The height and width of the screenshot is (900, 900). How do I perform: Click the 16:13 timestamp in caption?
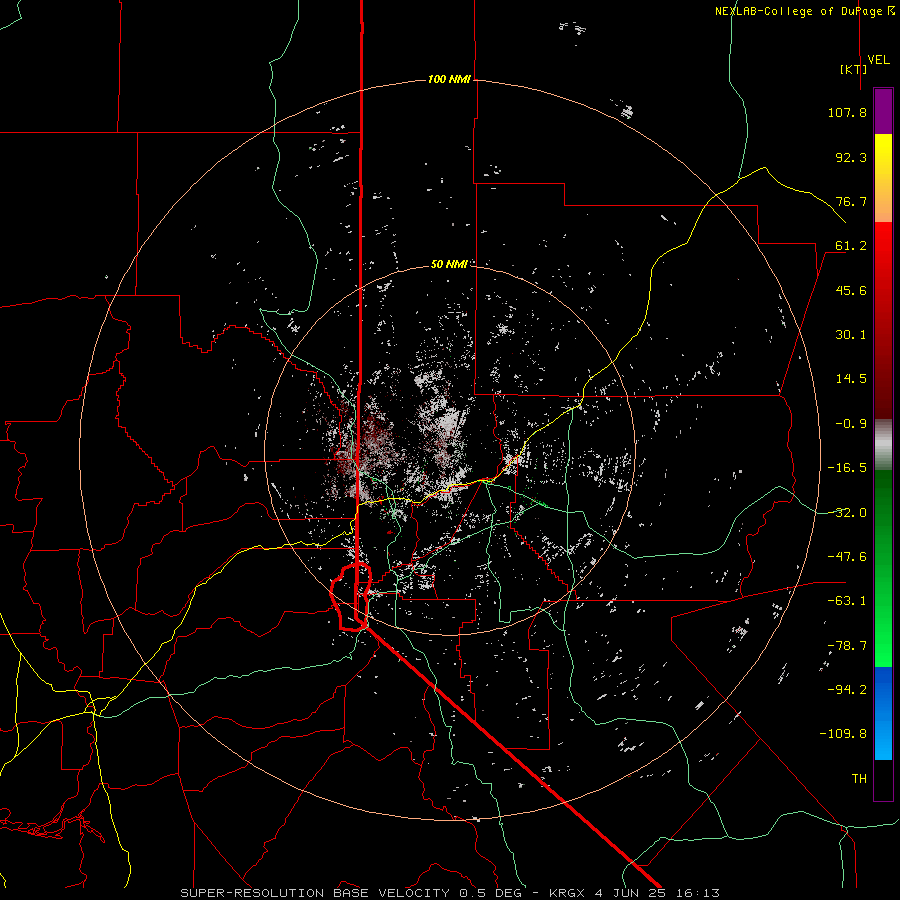[697, 893]
